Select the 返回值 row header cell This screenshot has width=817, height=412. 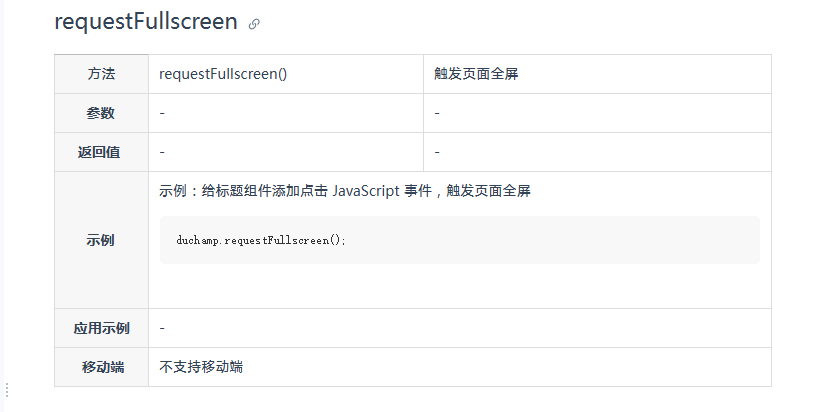tap(102, 152)
